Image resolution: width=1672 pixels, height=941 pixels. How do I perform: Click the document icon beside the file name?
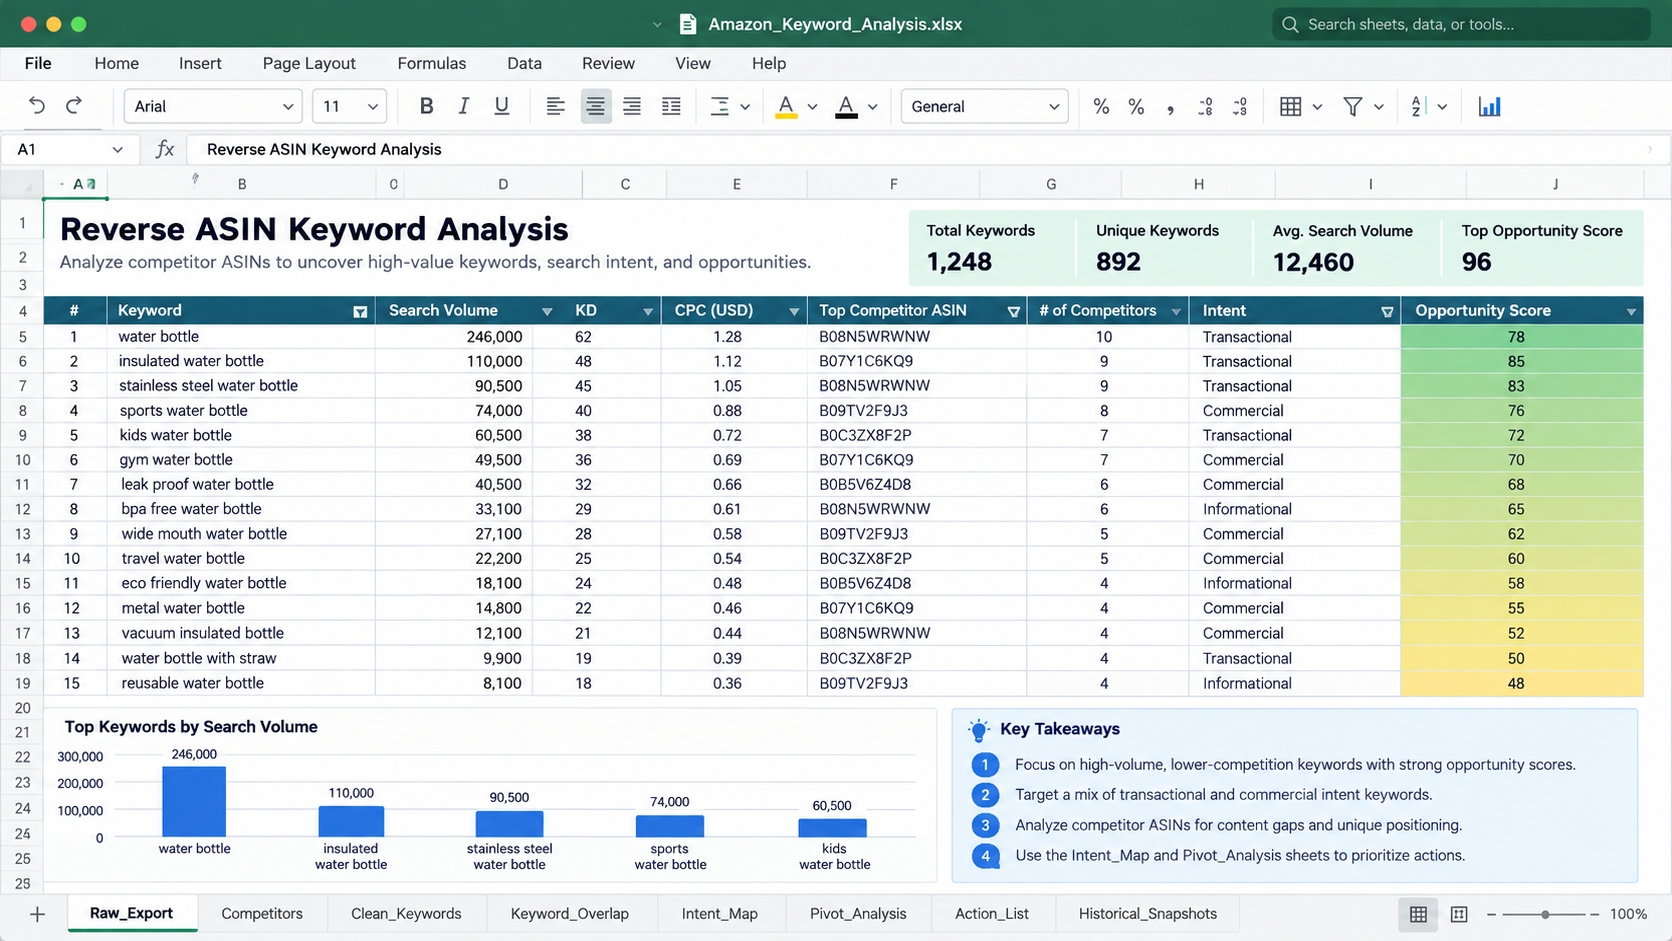tap(688, 24)
